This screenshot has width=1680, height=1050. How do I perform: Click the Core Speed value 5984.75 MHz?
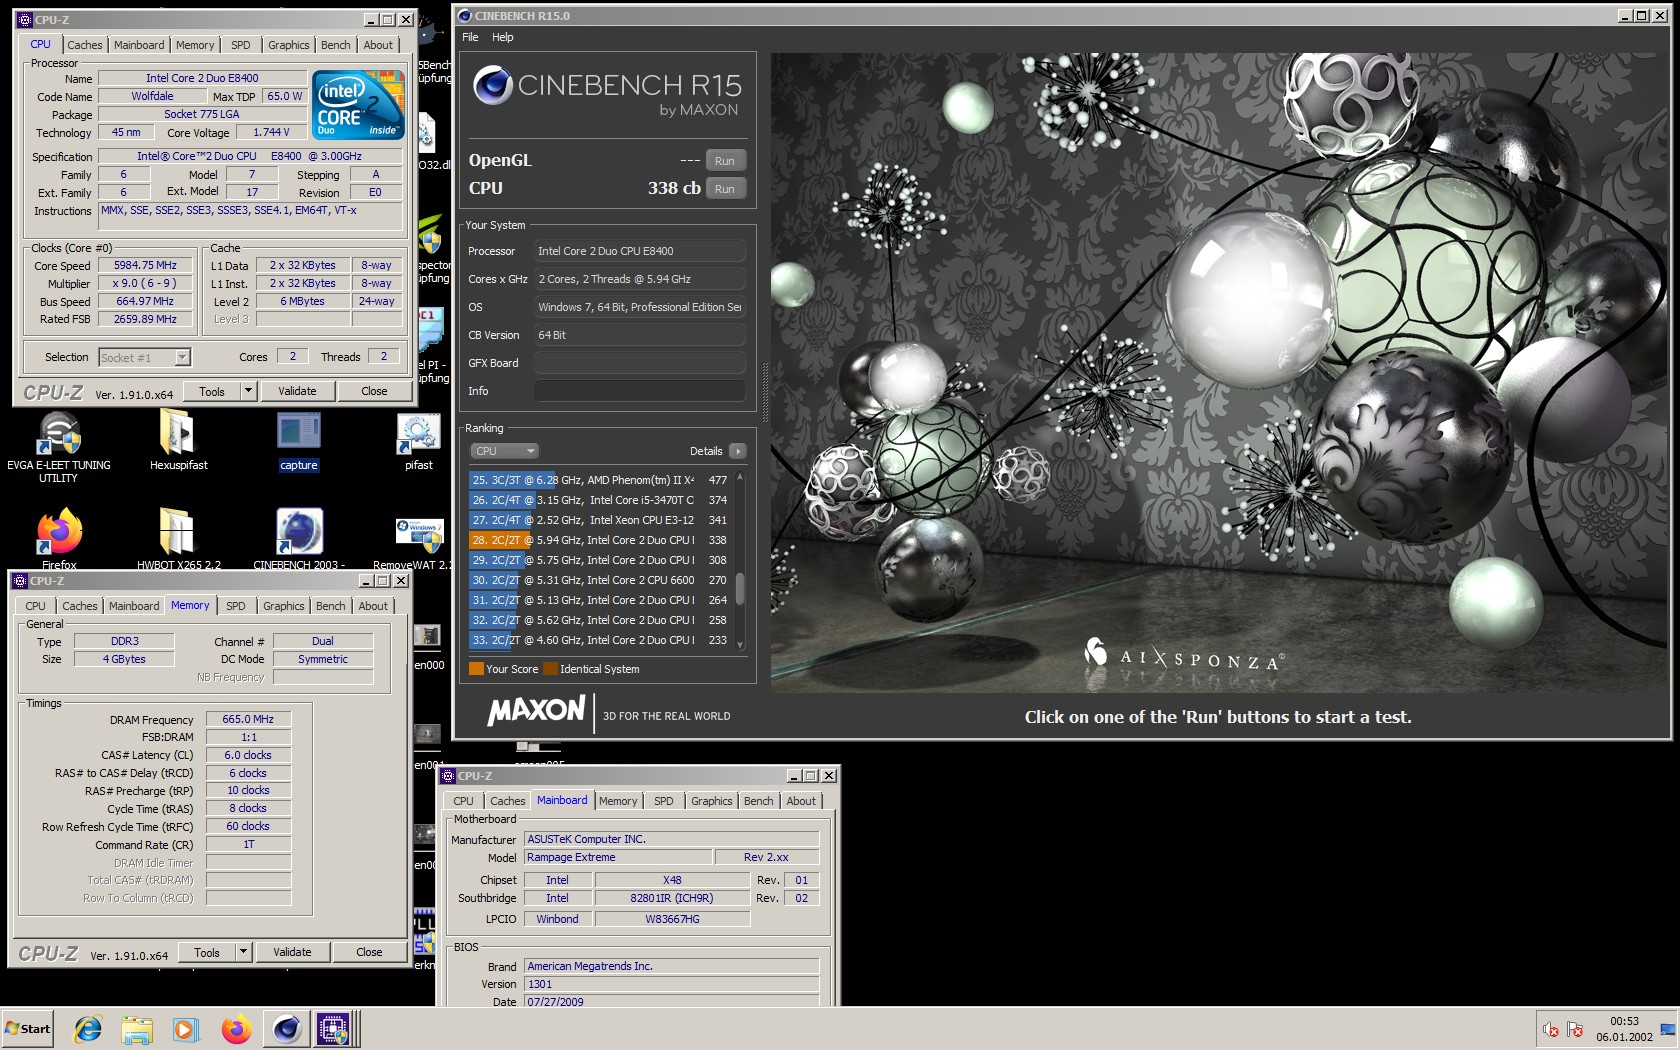145,266
